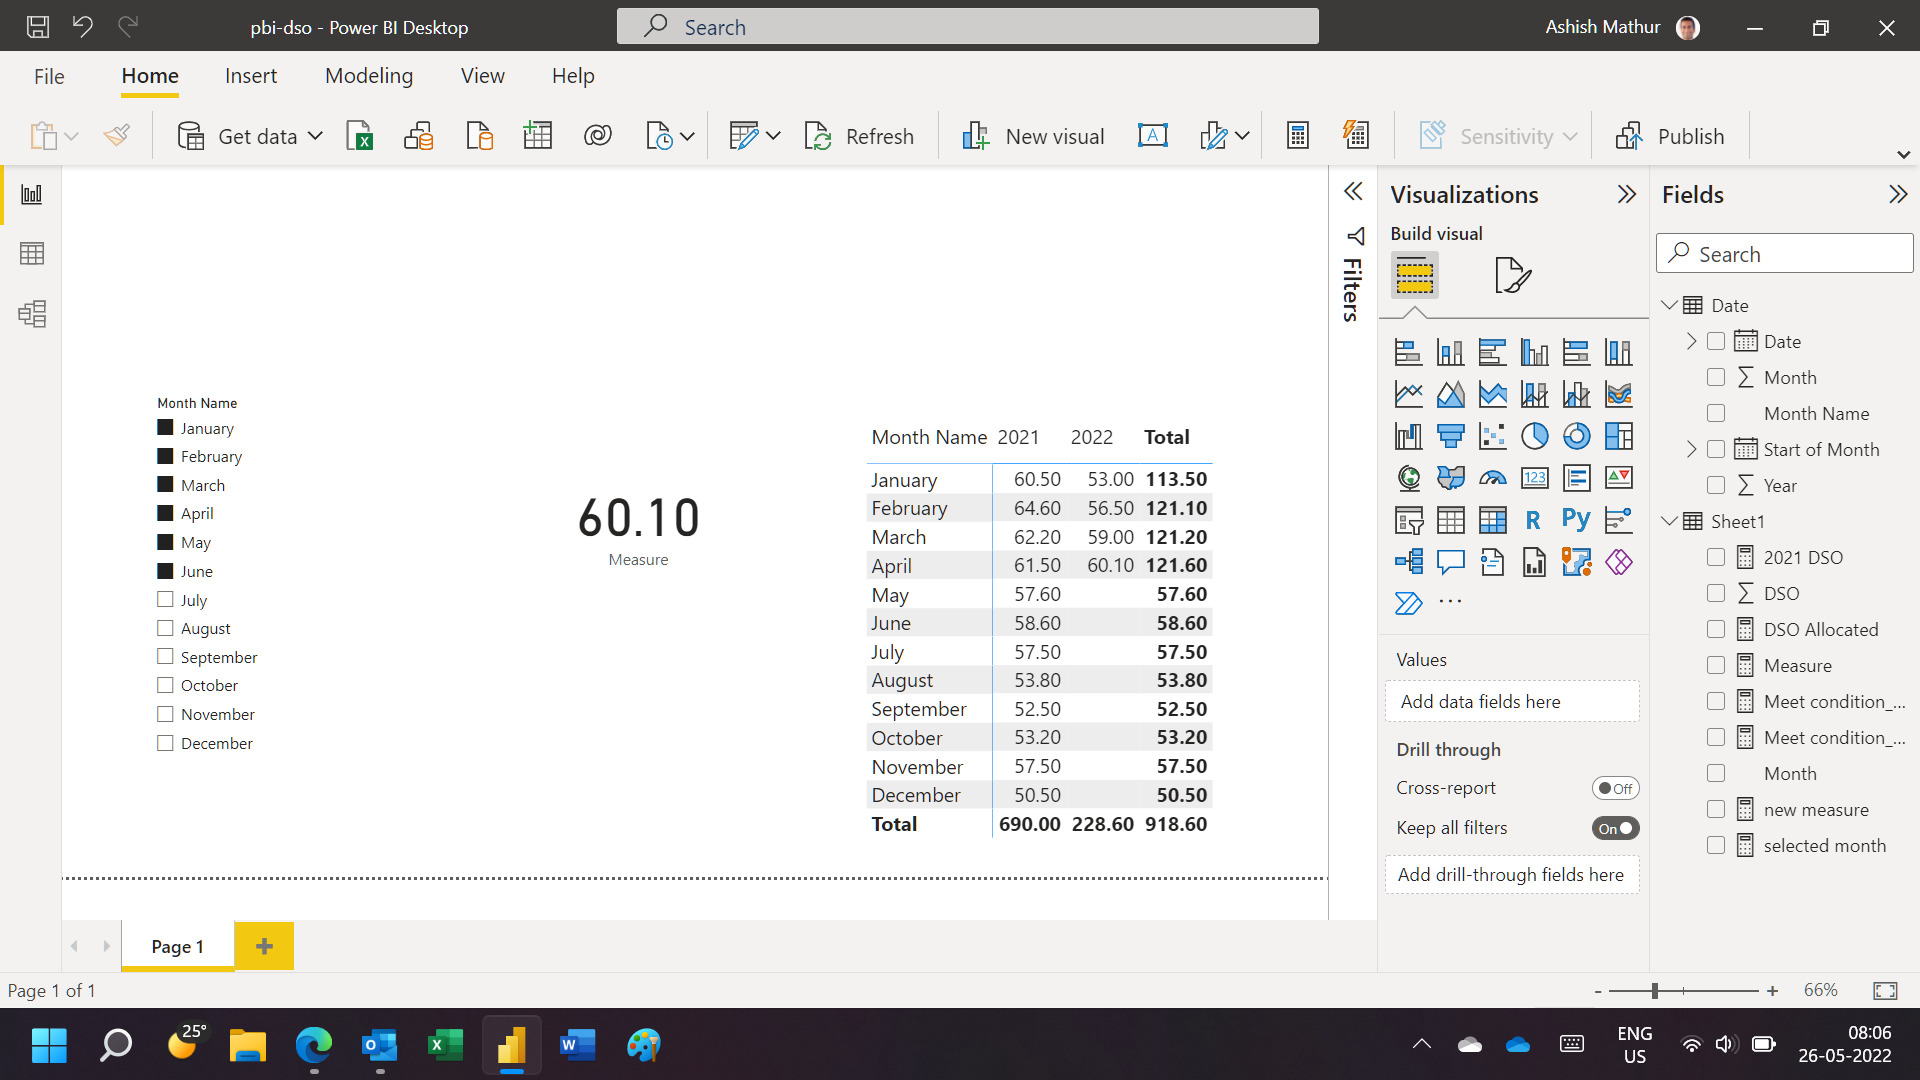The height and width of the screenshot is (1080, 1920).
Task: Click the Refresh button
Action: (859, 136)
